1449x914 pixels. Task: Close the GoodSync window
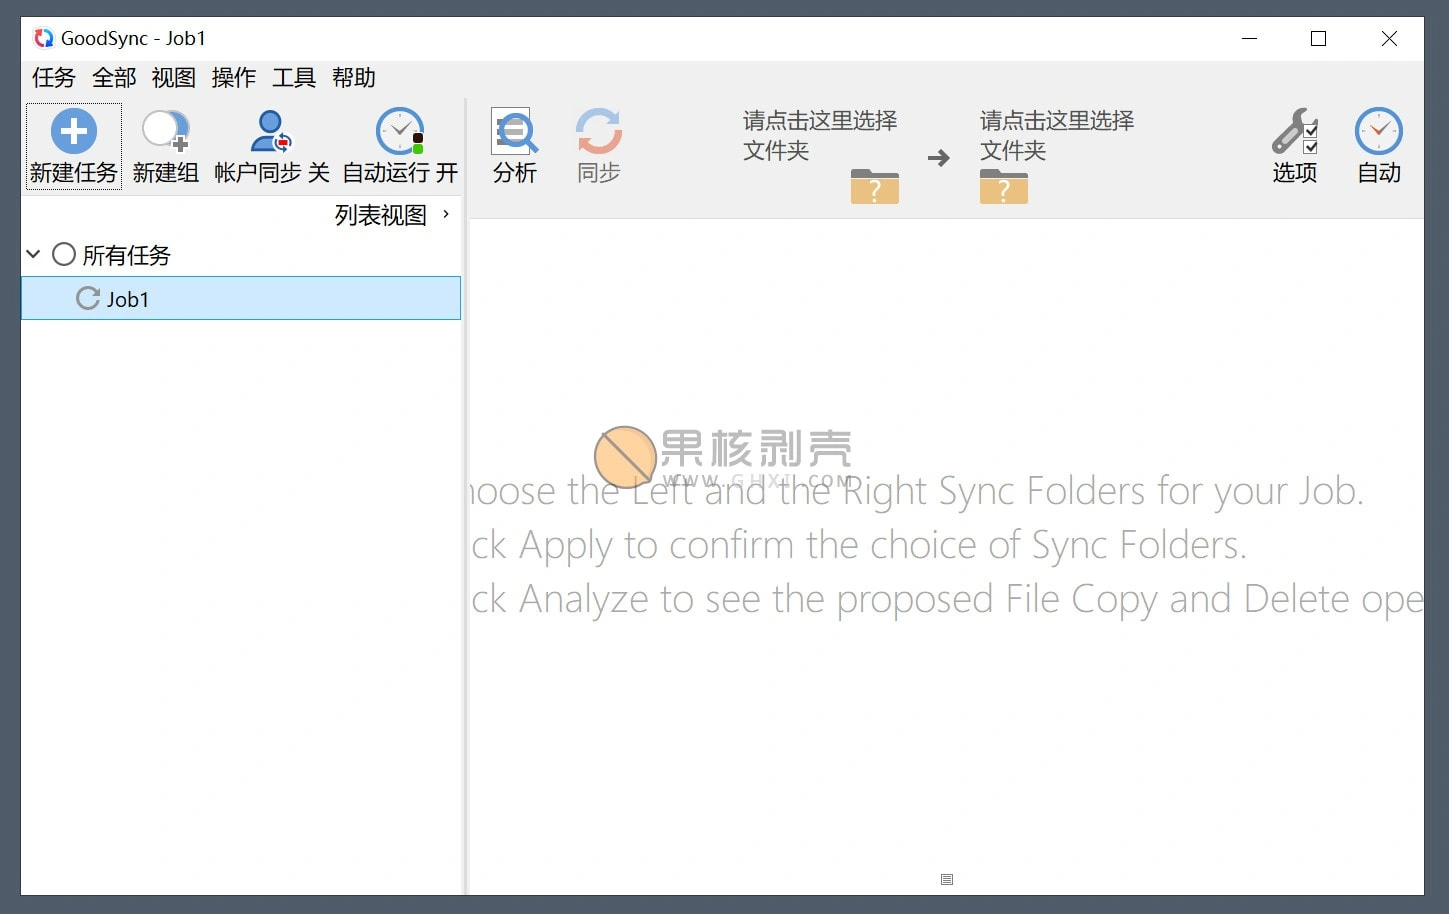pyautogui.click(x=1389, y=38)
